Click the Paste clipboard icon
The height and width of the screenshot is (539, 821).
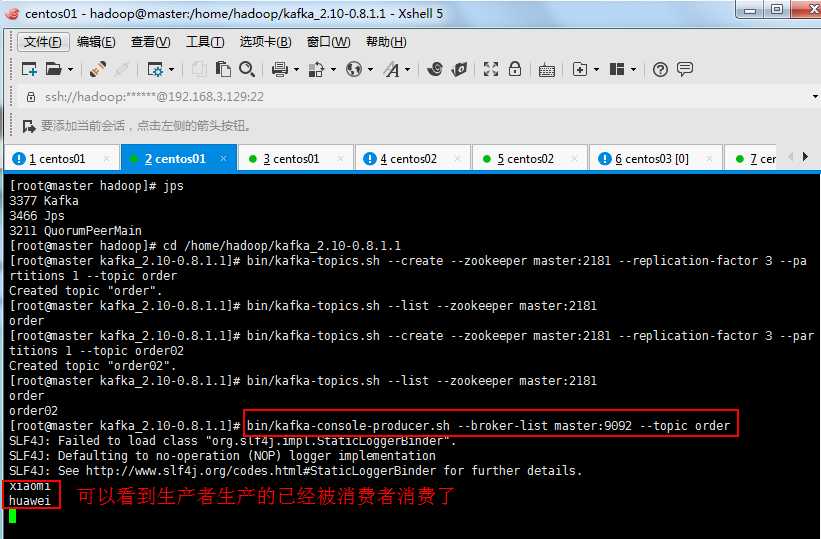[223, 69]
